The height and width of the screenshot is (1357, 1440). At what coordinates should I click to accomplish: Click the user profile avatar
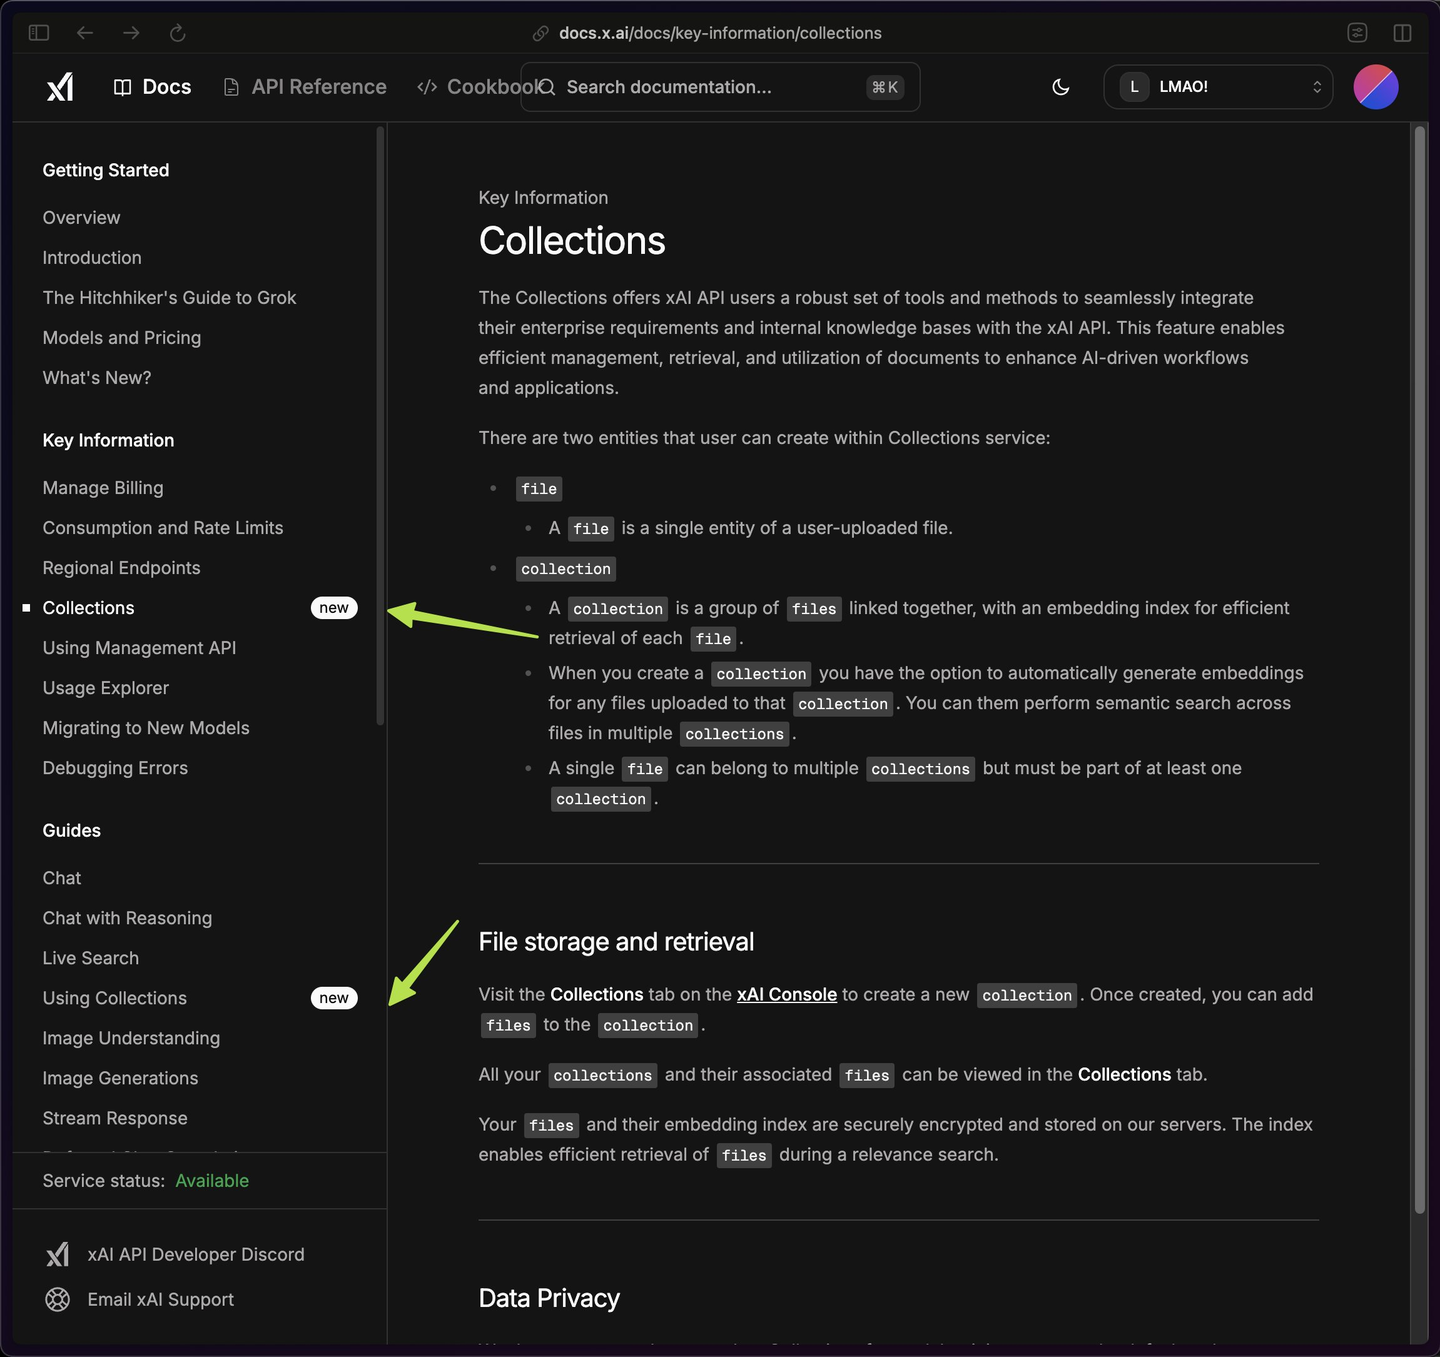pos(1375,87)
